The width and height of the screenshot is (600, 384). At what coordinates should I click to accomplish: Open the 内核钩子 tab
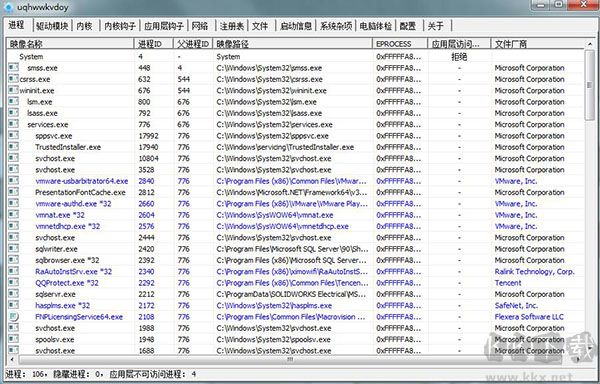click(x=120, y=26)
